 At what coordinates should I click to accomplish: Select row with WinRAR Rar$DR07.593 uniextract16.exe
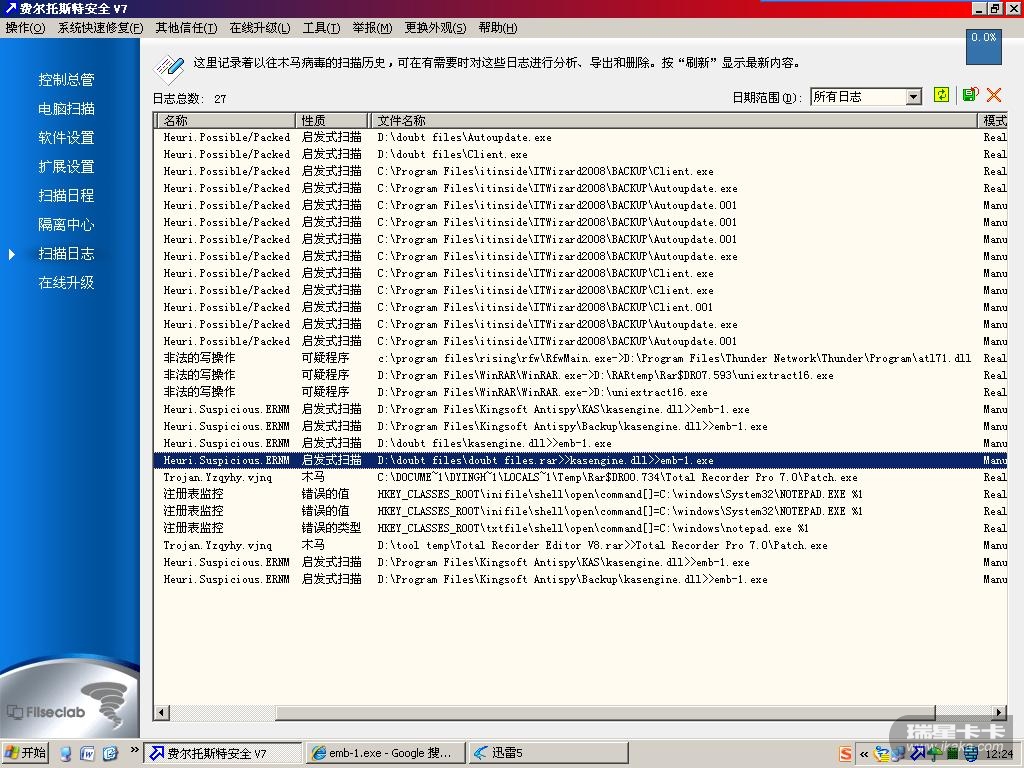[581, 375]
